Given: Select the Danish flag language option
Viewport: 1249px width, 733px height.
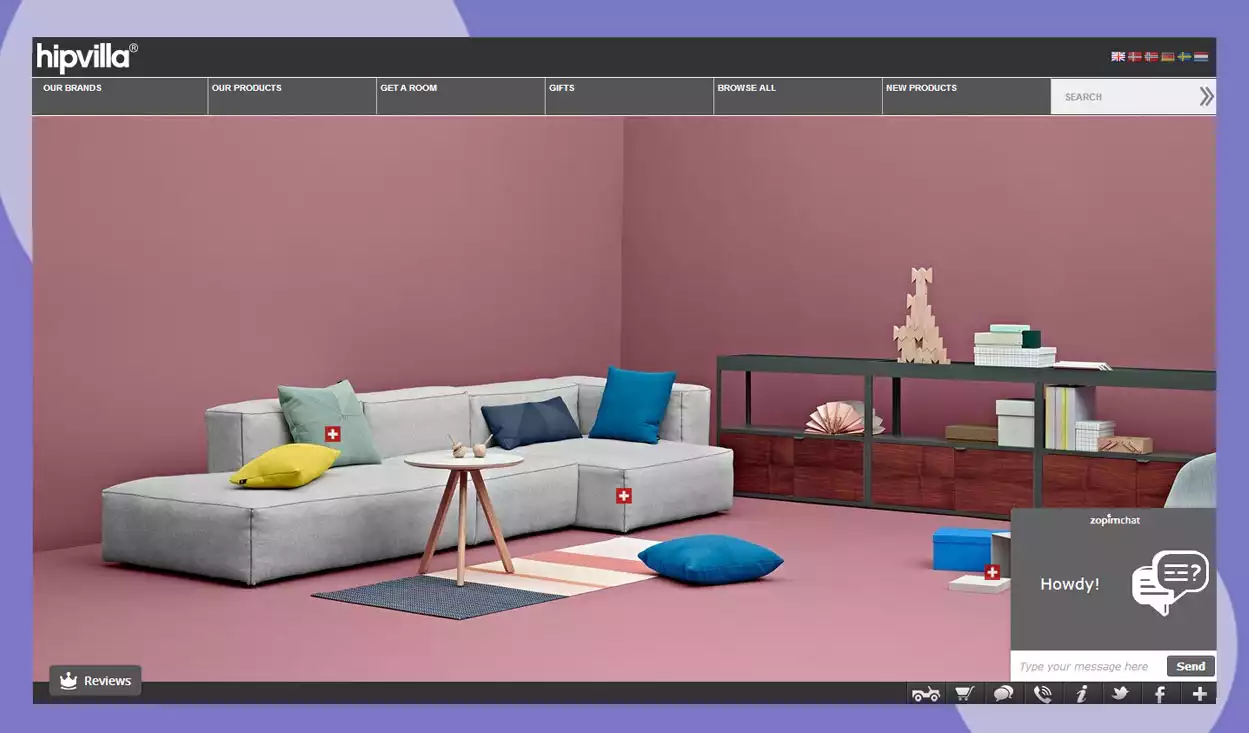Looking at the screenshot, I should pos(1135,57).
